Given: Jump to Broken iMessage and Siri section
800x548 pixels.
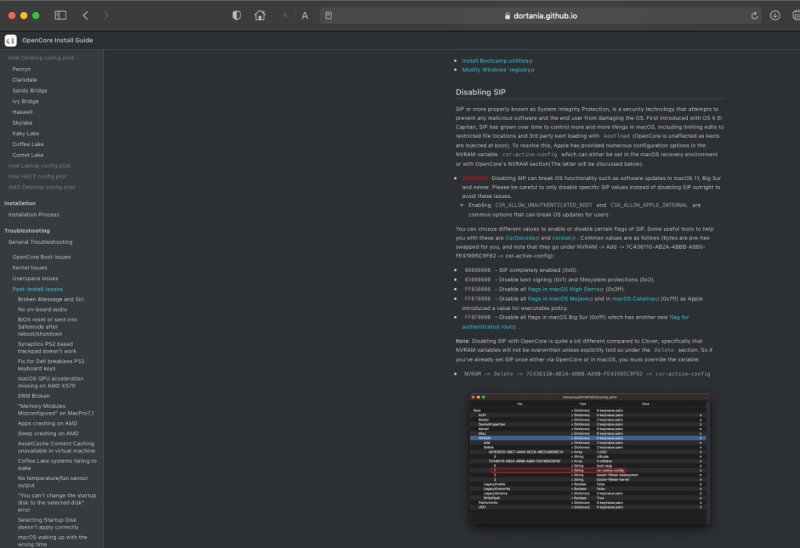Looking at the screenshot, I should click(x=51, y=300).
